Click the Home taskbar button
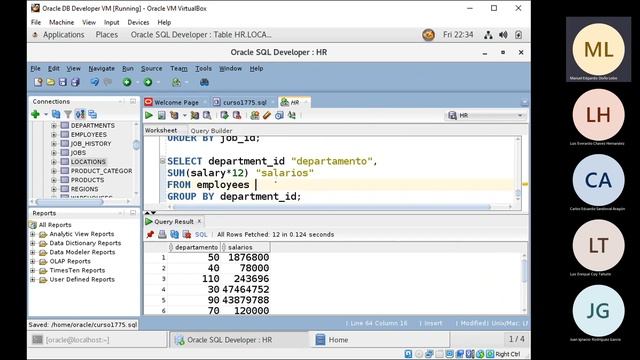640x360 pixels. pos(380,340)
